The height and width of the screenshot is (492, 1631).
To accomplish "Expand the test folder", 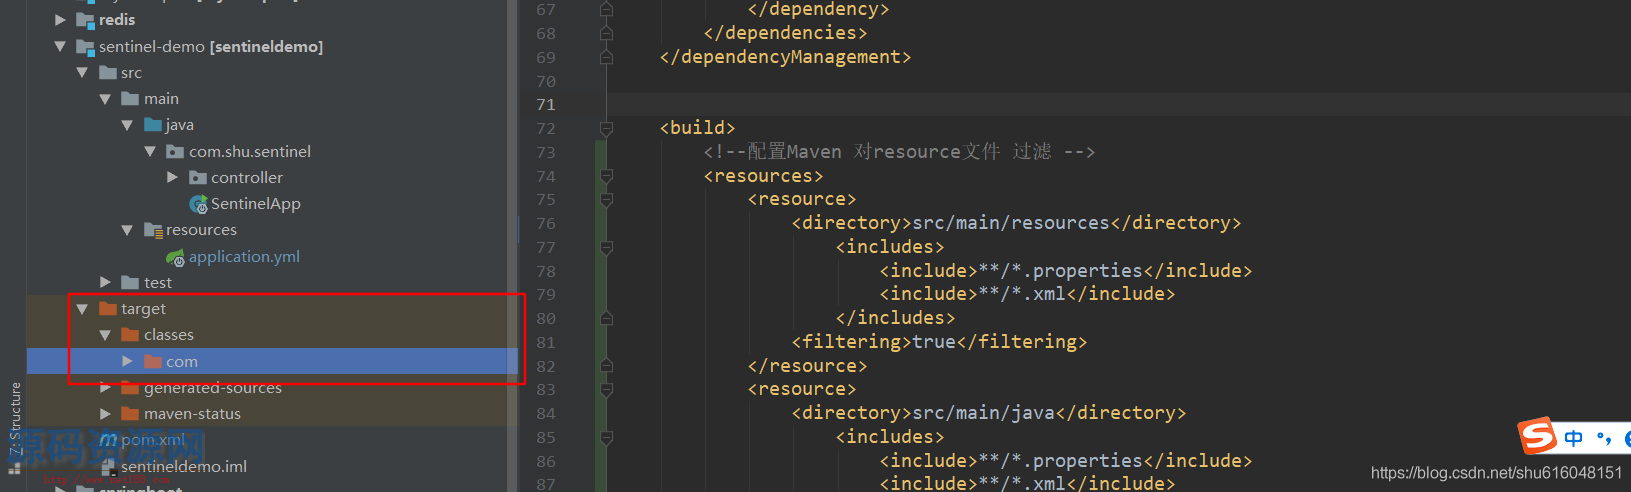I will click(x=105, y=283).
